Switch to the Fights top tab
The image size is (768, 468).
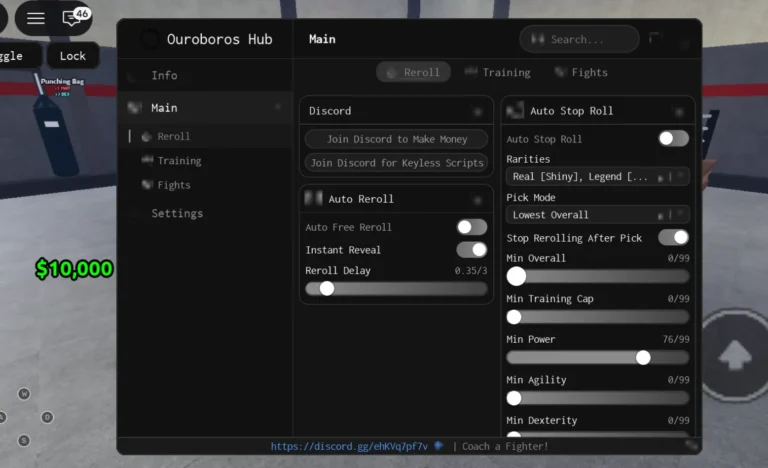click(581, 72)
